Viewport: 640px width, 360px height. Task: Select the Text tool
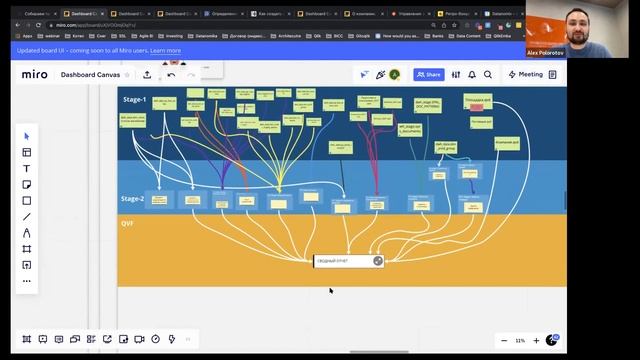[x=27, y=169]
